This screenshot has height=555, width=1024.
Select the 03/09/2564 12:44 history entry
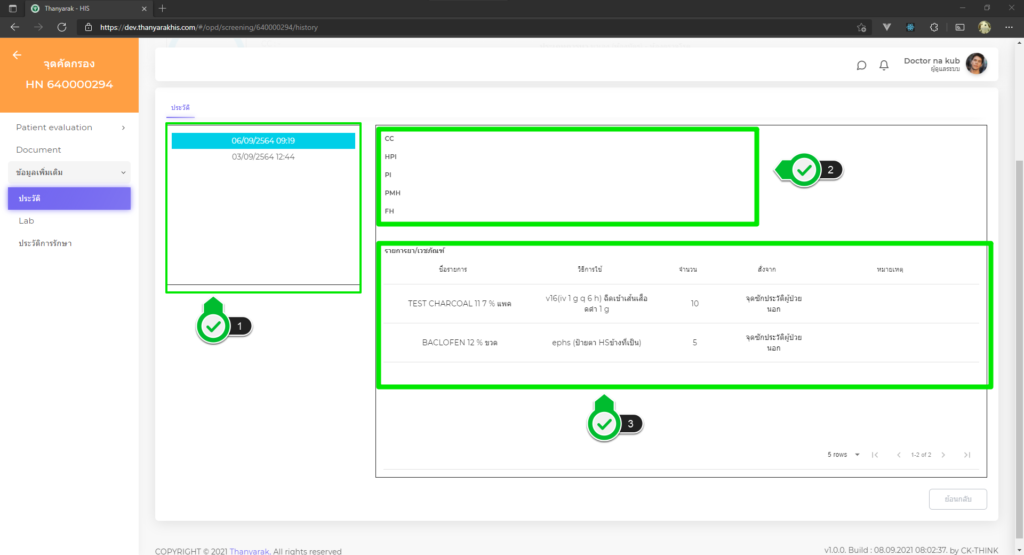(x=263, y=157)
